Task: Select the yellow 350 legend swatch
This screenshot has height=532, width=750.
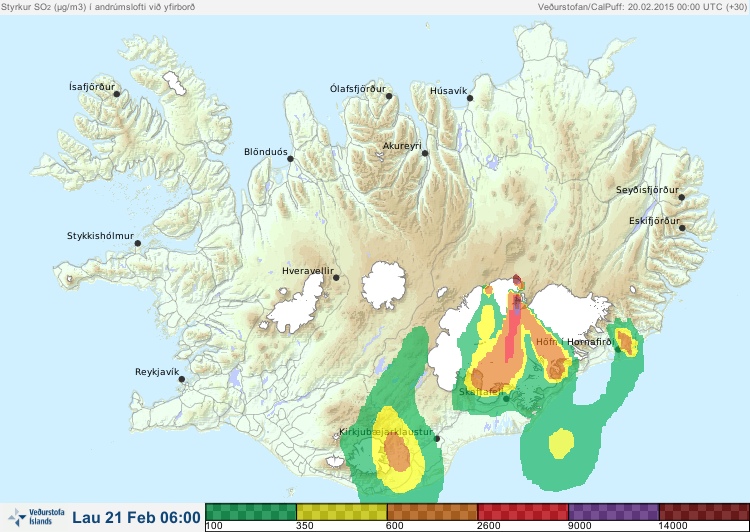Action: (x=342, y=512)
